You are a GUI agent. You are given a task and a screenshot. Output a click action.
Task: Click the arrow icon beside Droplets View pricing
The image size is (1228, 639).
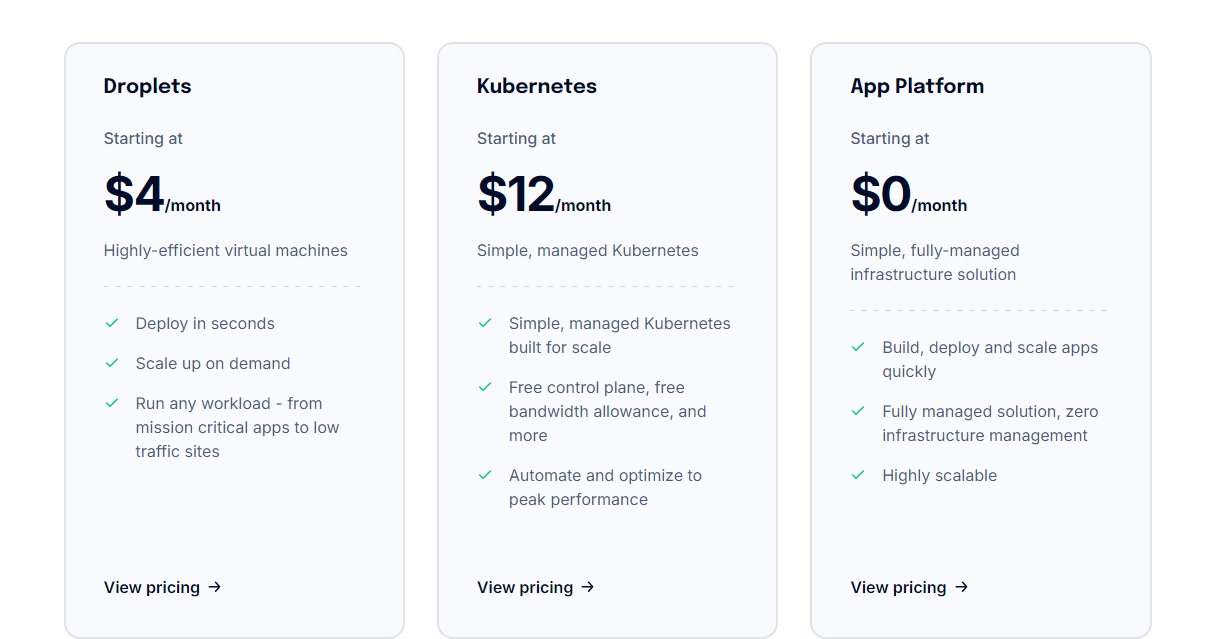pos(214,587)
